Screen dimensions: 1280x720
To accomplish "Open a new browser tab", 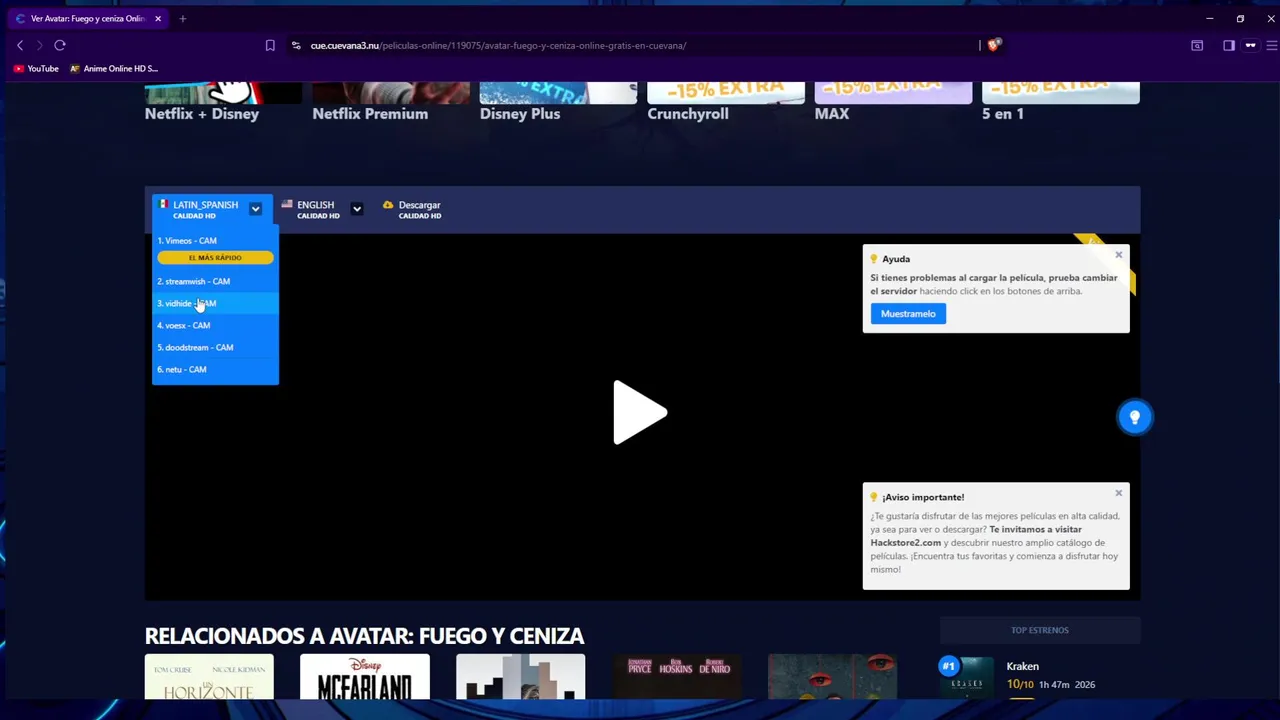I will tap(182, 18).
